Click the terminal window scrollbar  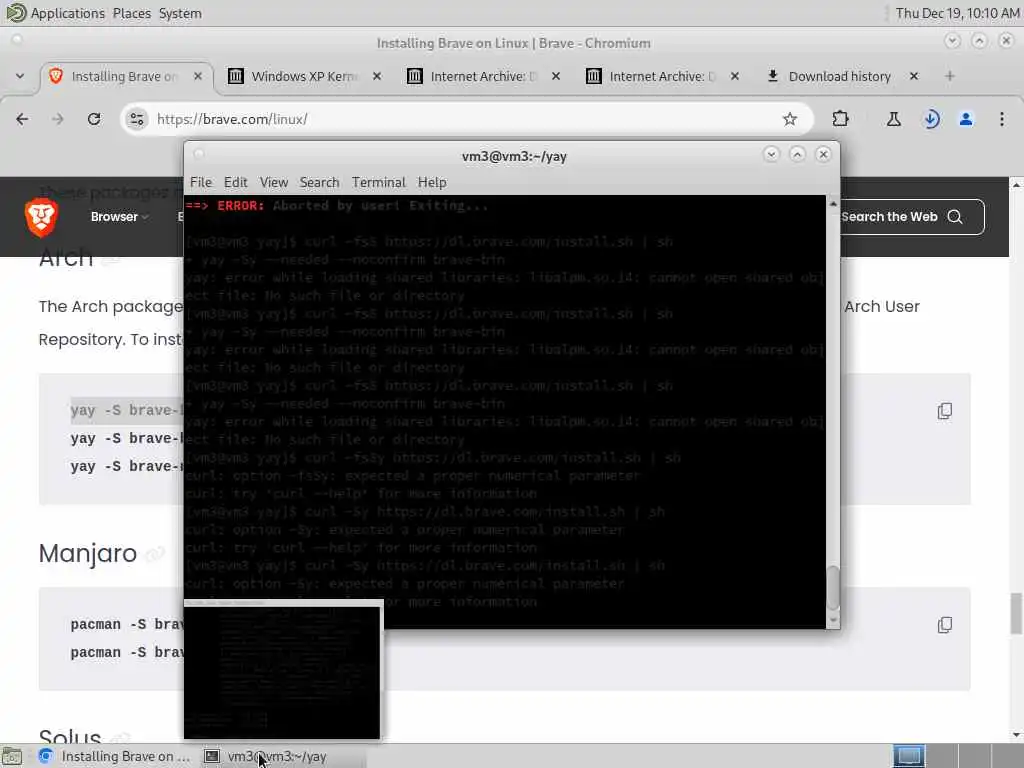(x=833, y=587)
